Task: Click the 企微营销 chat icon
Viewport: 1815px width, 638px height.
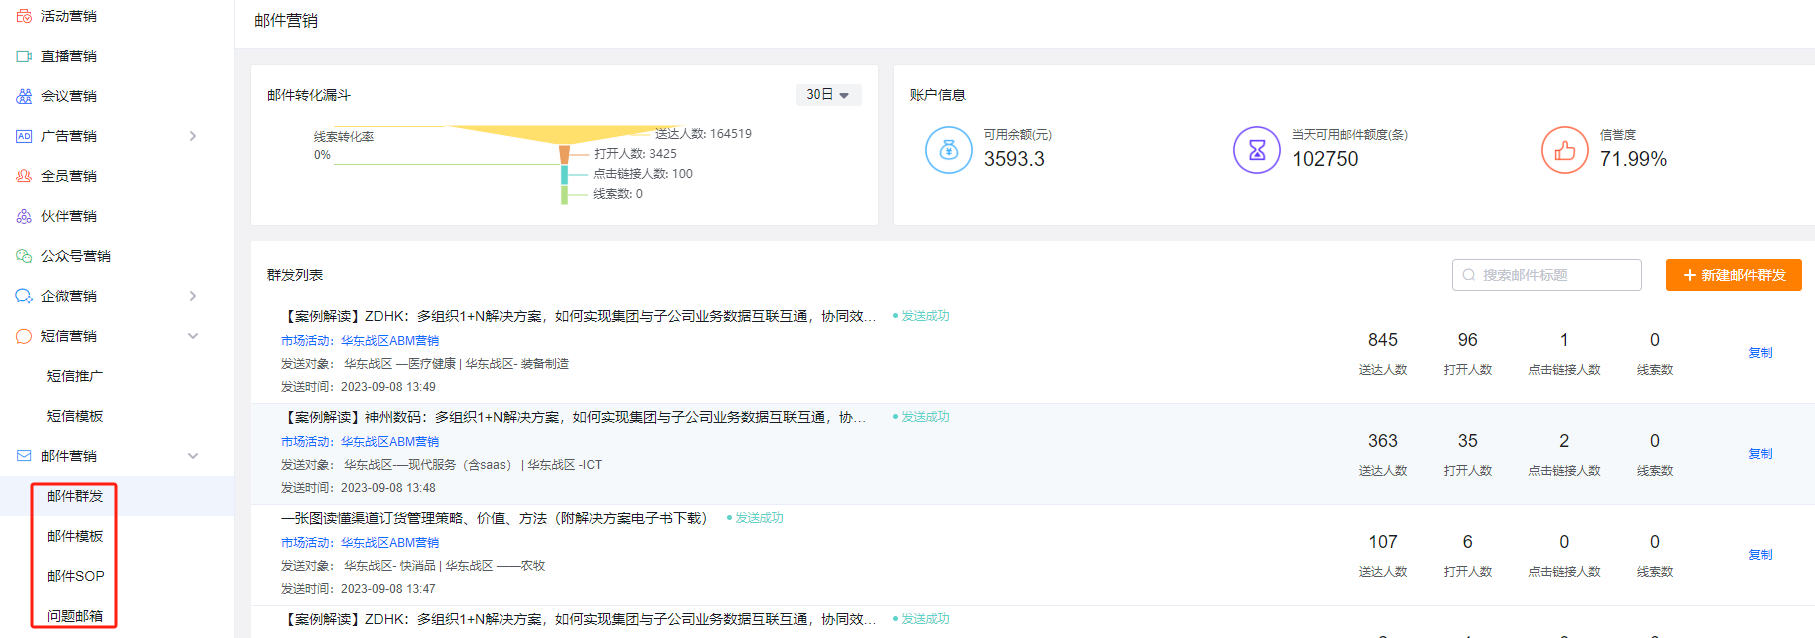Action: click(x=24, y=296)
